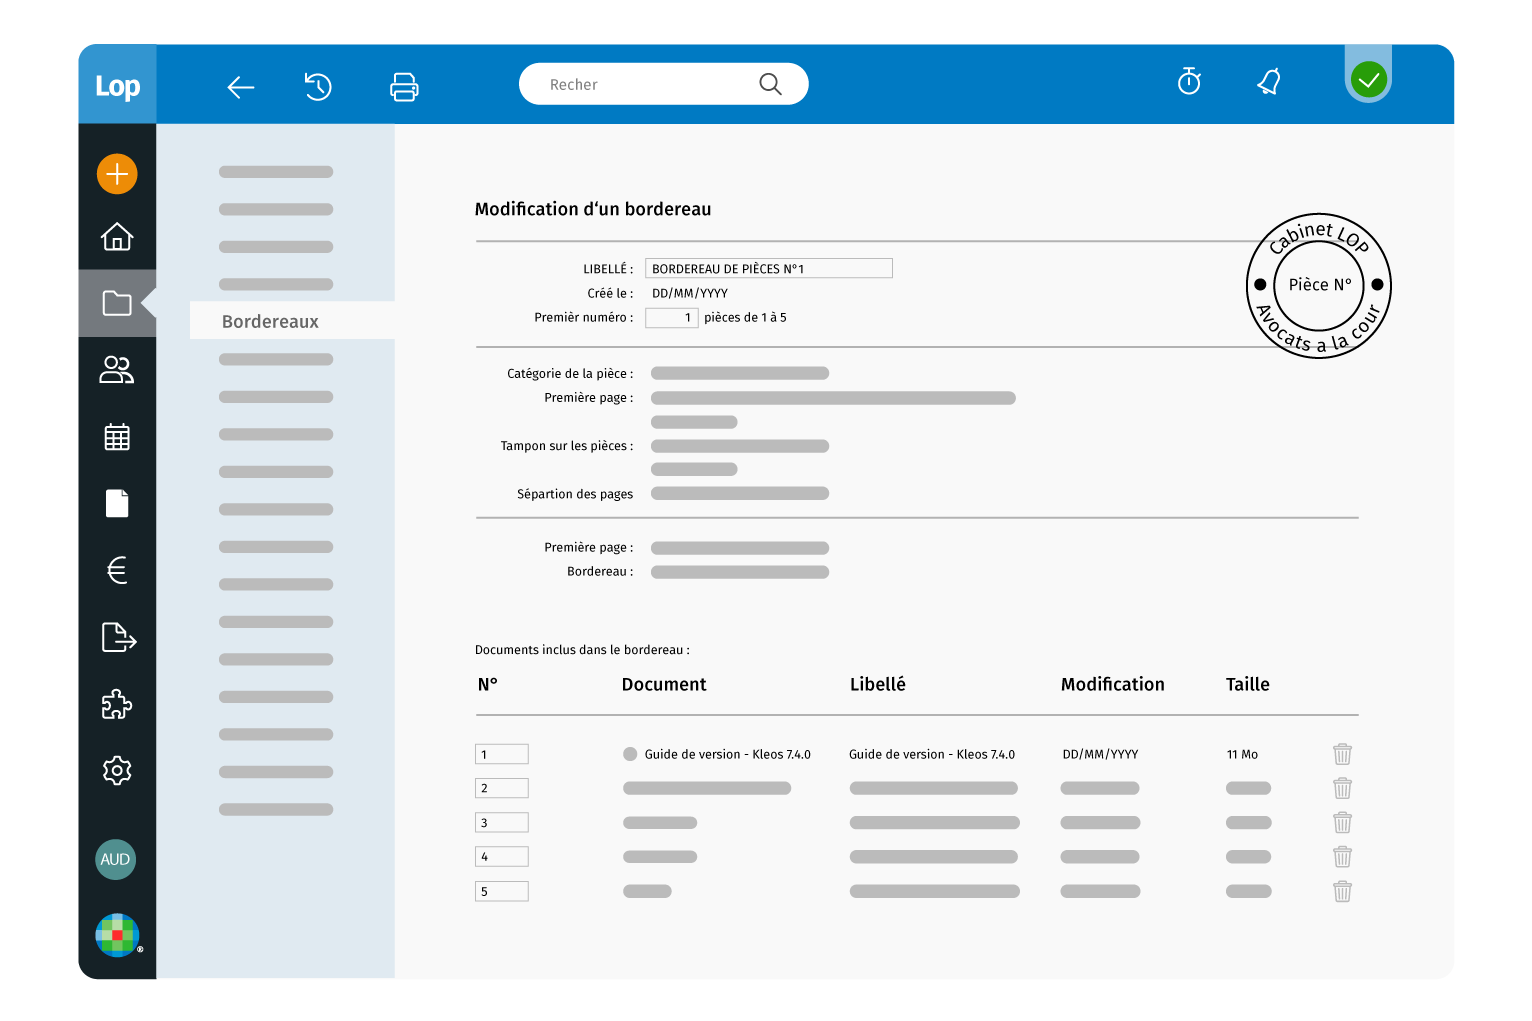Select the radio dot beside Guide de version
This screenshot has width=1532, height=1021.
tap(630, 754)
